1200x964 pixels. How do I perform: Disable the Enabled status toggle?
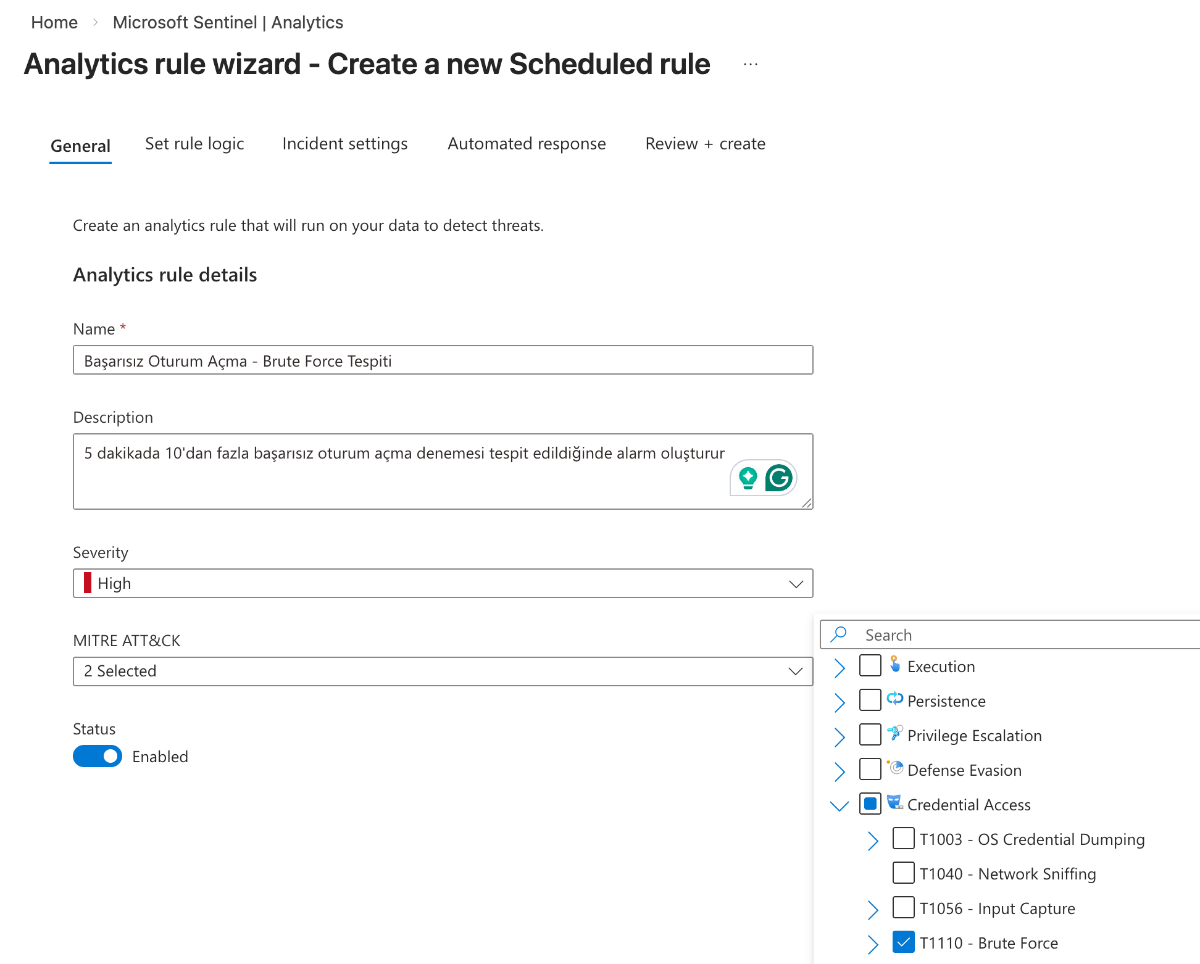tap(97, 757)
